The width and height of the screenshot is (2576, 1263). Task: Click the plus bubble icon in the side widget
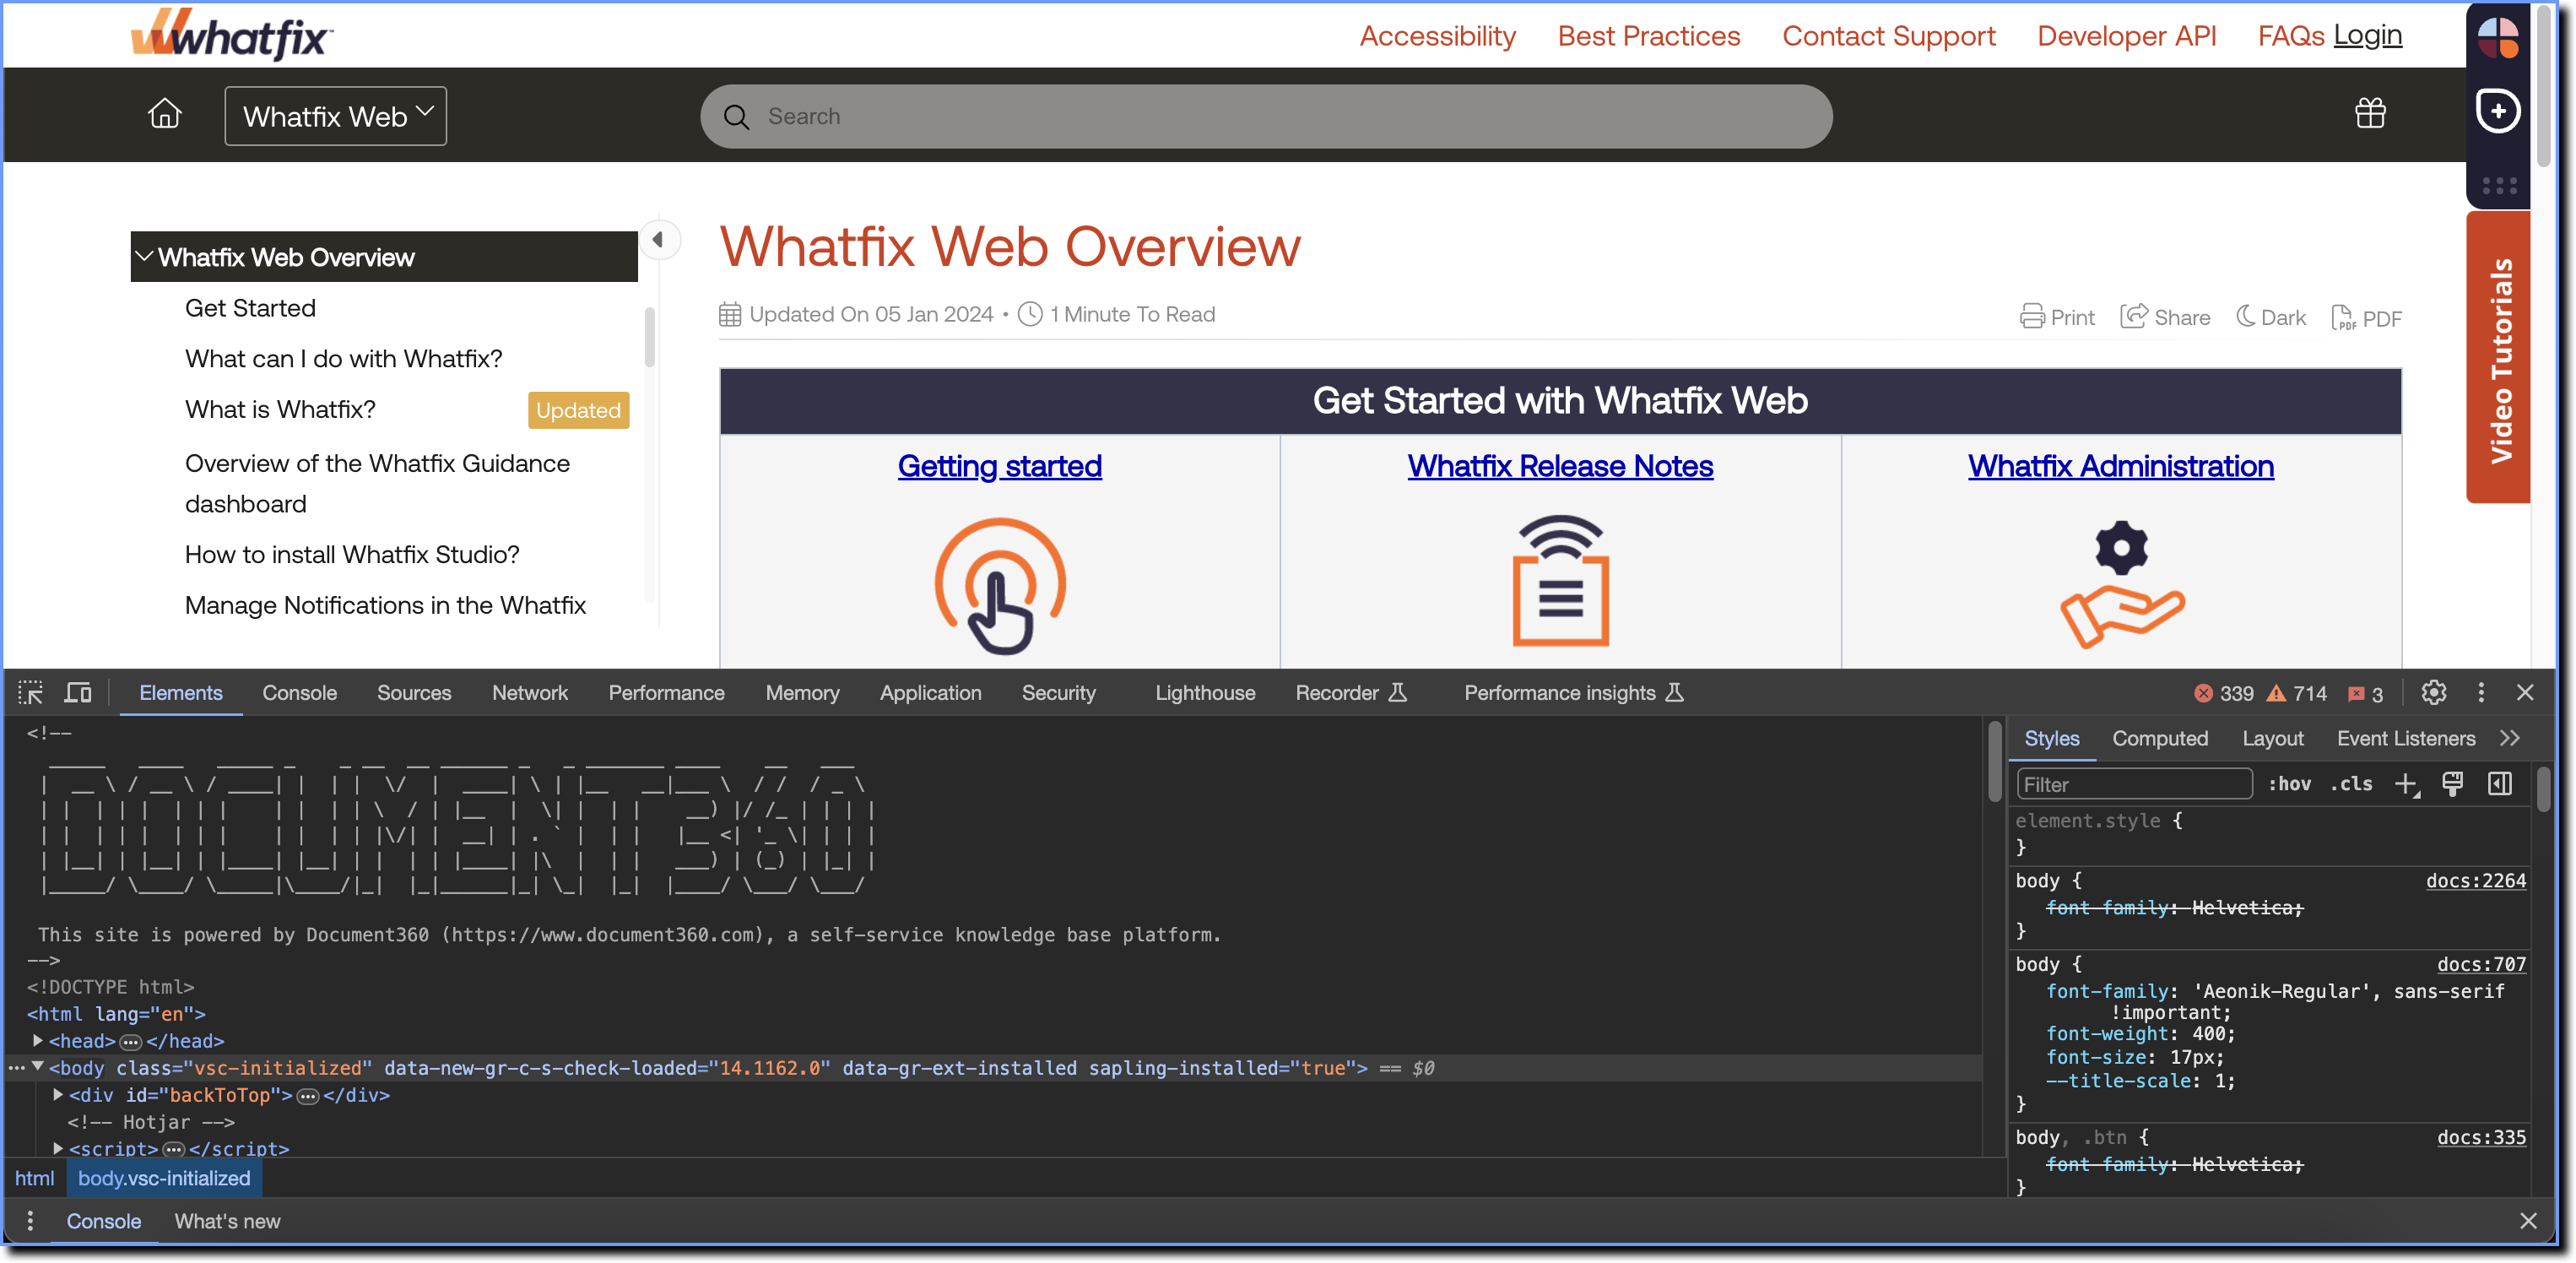click(2497, 111)
